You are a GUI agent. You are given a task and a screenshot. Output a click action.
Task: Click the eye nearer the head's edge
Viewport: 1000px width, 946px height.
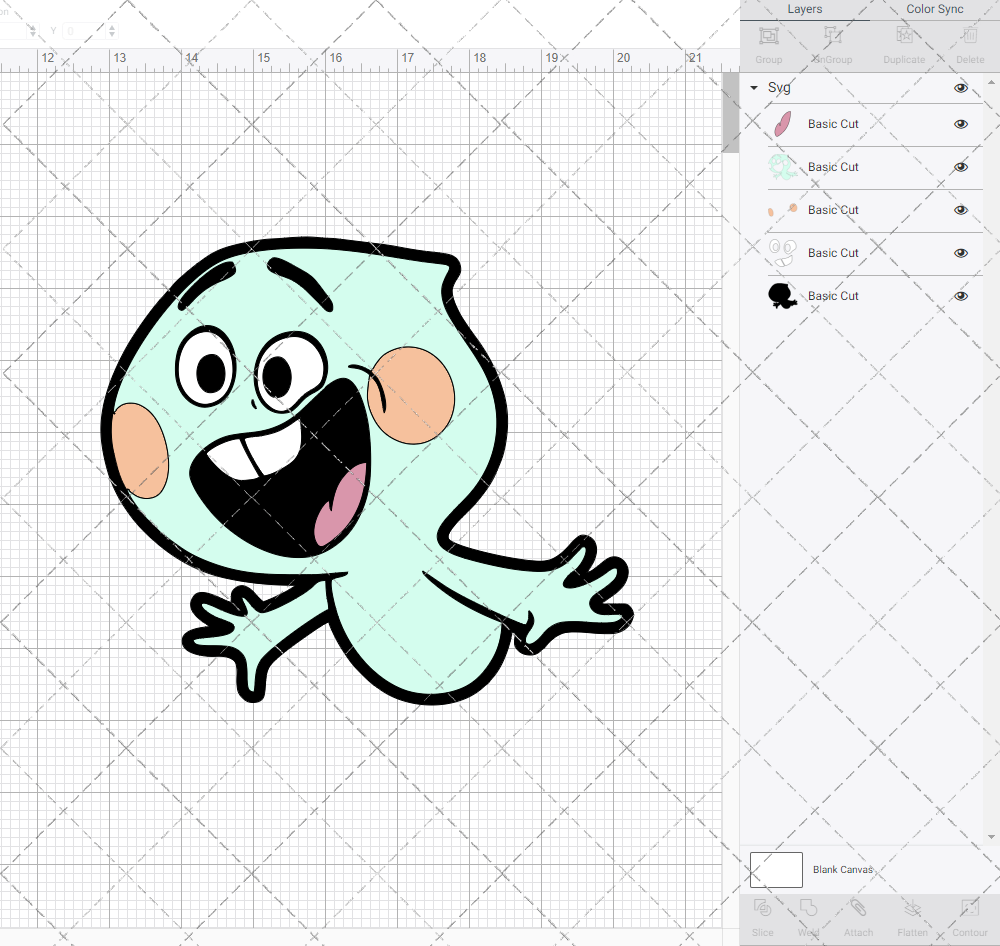[x=204, y=367]
